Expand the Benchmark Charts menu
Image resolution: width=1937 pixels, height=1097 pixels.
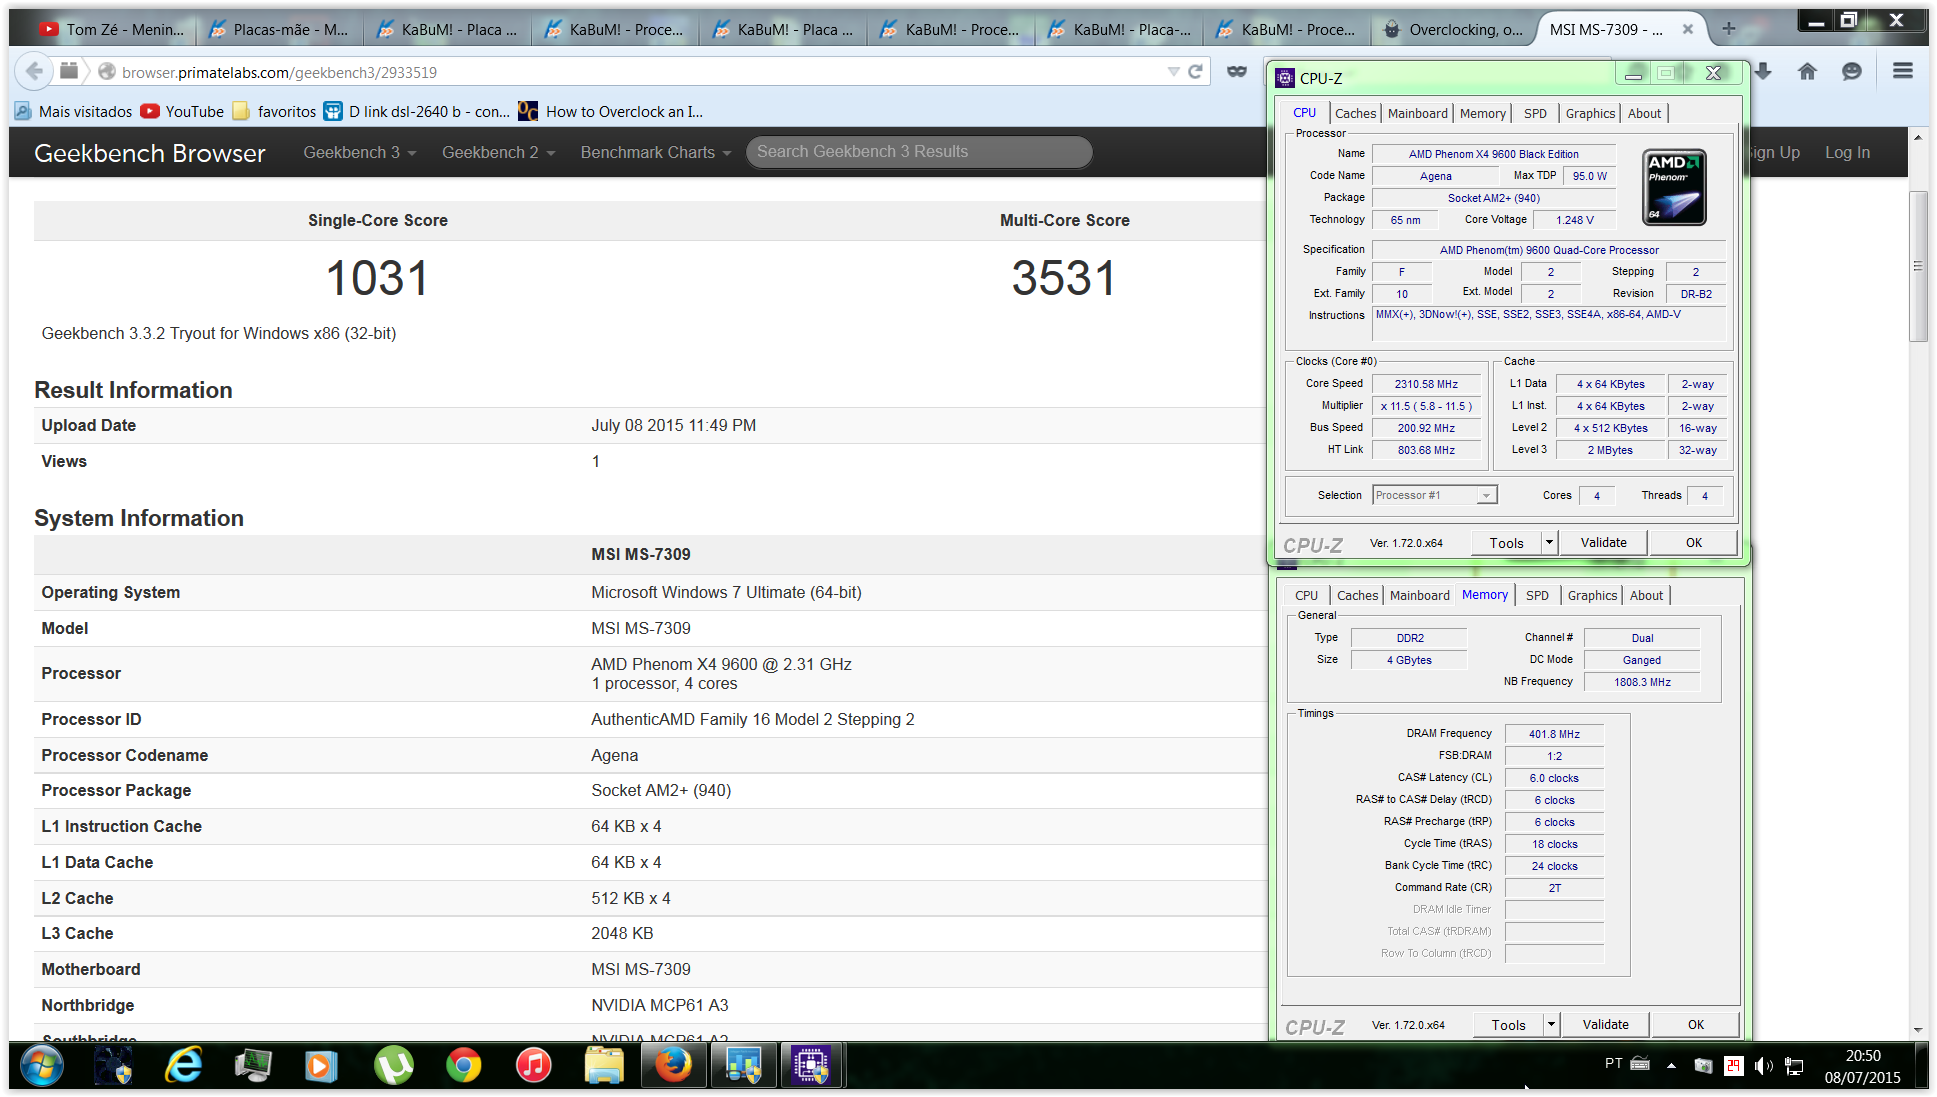[x=656, y=152]
